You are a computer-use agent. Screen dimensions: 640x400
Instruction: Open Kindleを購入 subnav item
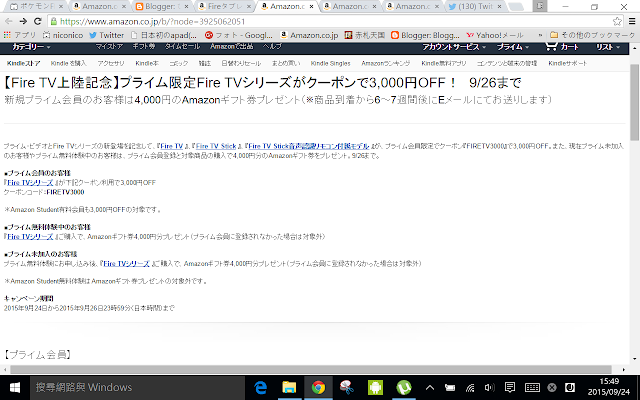pyautogui.click(x=69, y=63)
